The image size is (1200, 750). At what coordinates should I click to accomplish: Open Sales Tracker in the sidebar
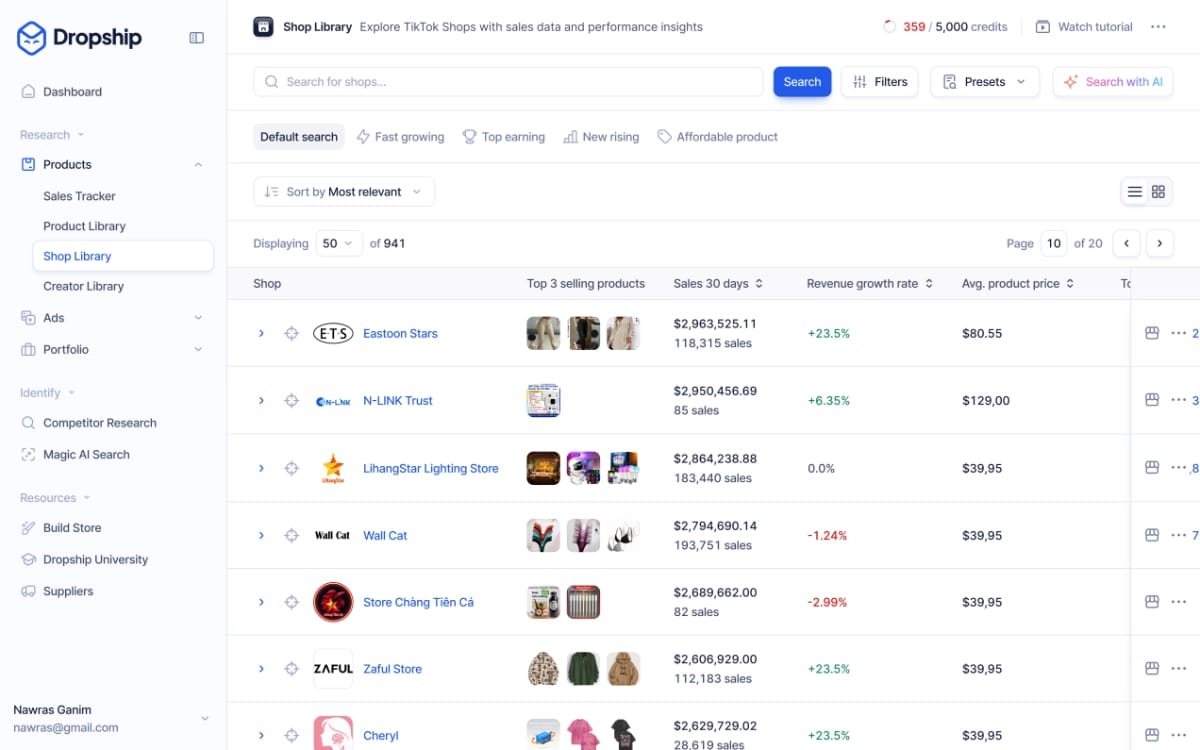coord(79,196)
